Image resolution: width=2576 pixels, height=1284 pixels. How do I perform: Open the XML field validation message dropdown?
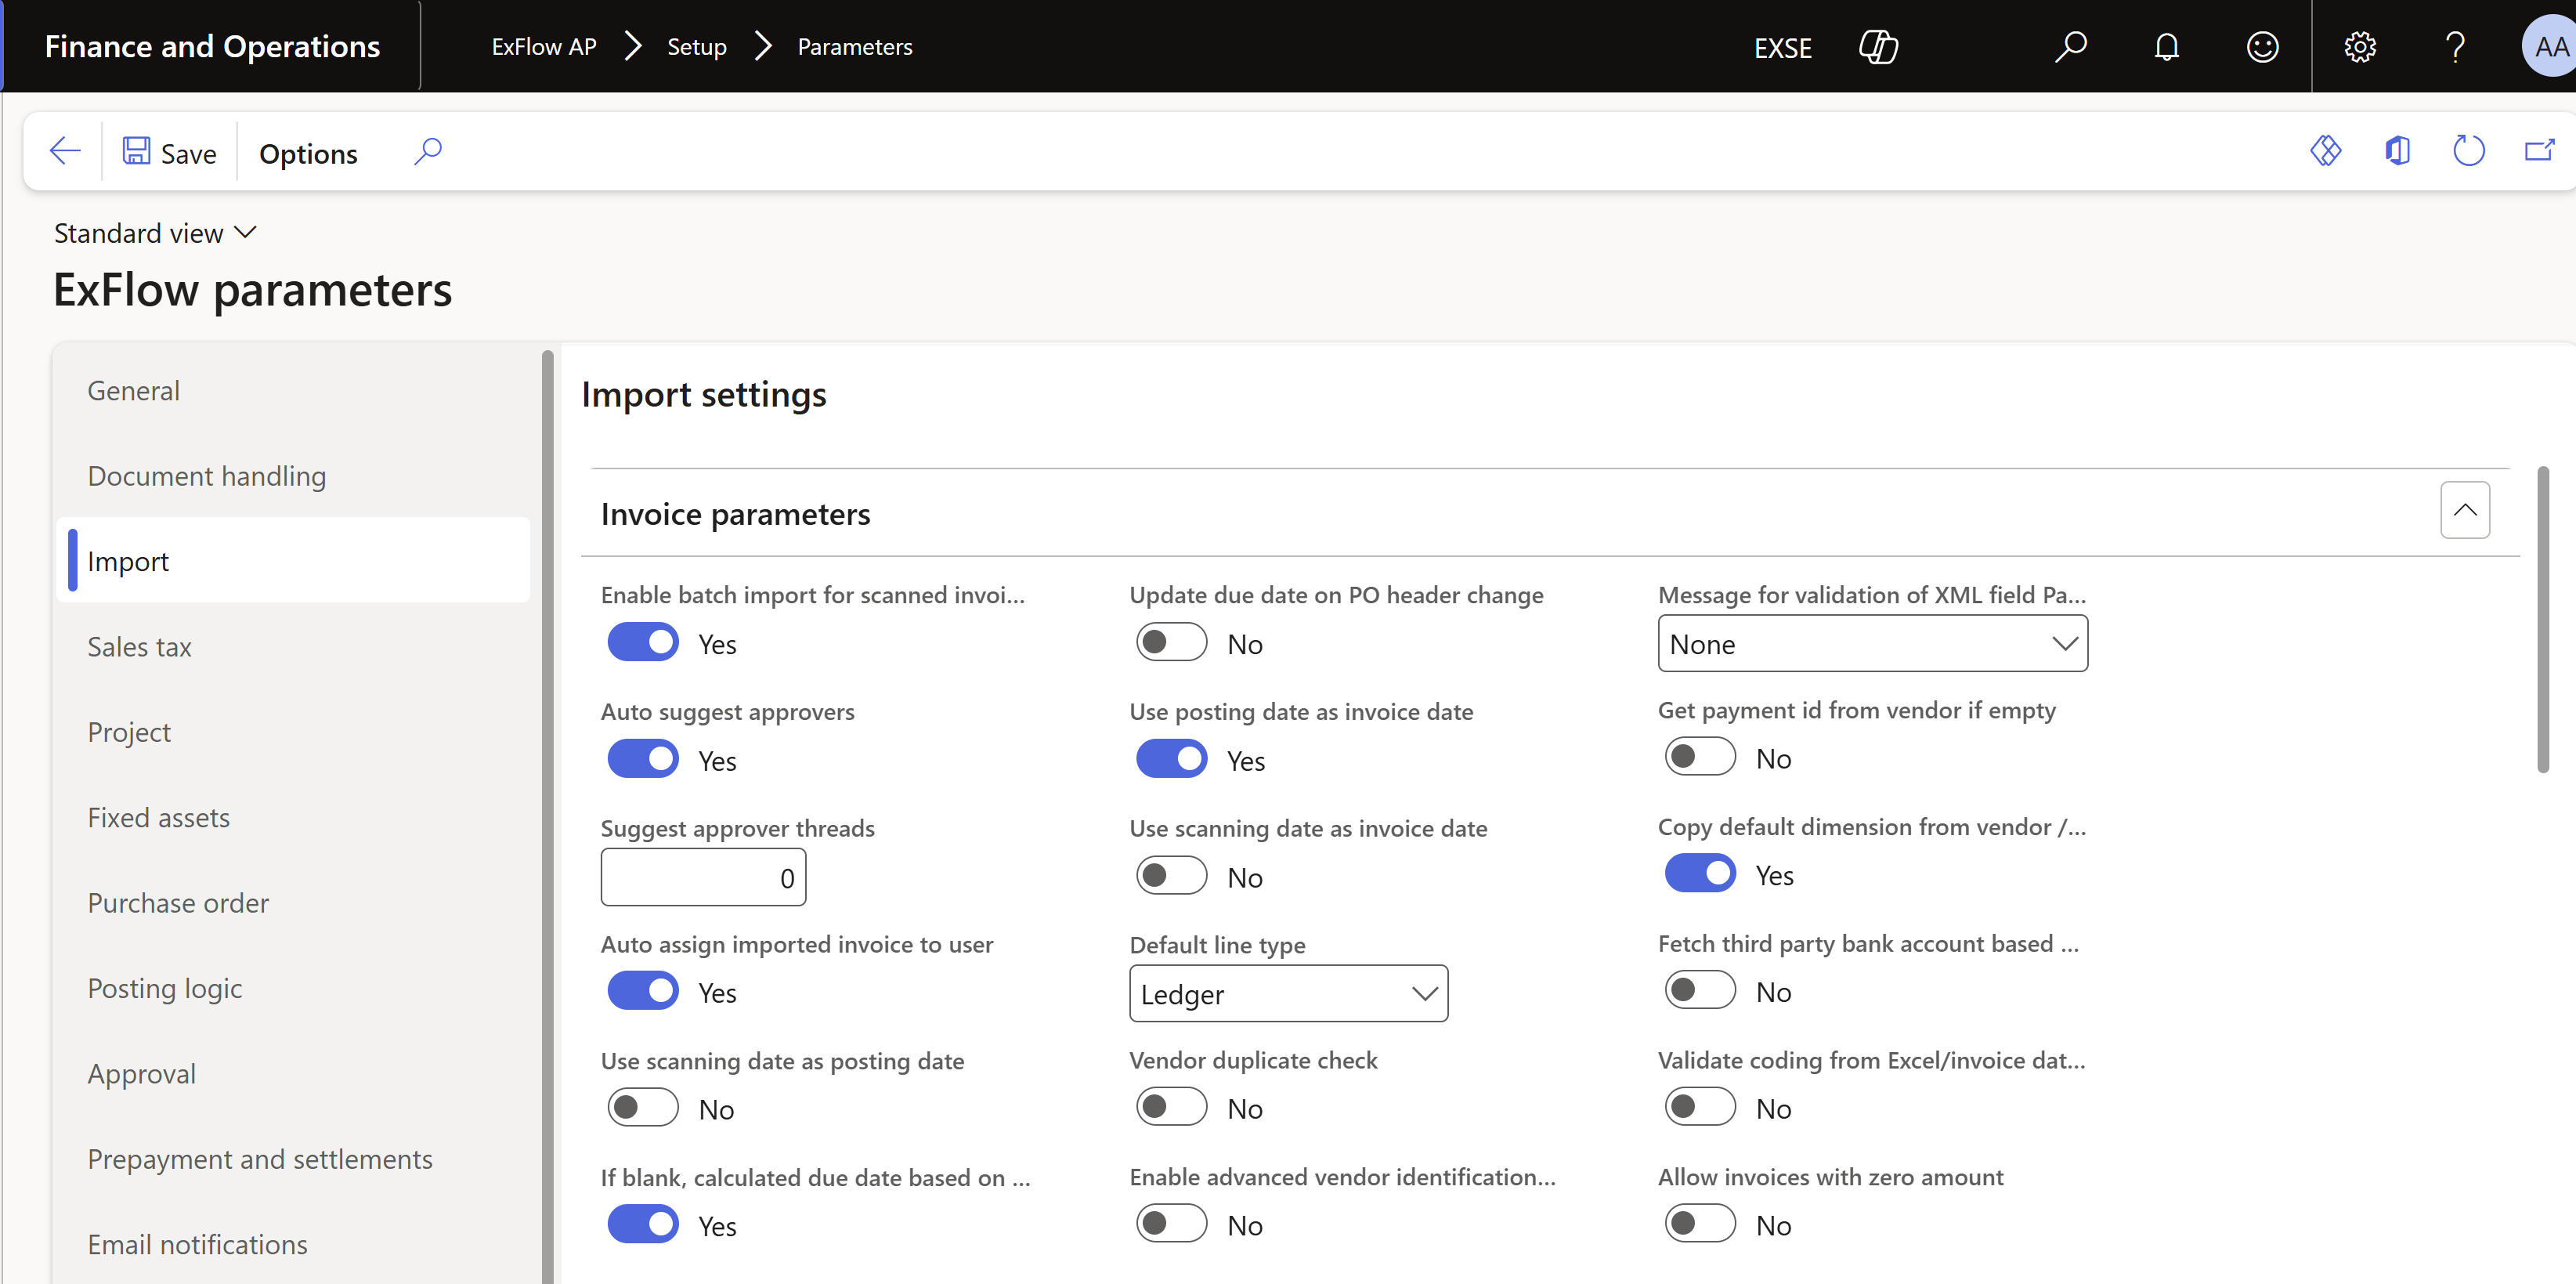[x=1872, y=644]
